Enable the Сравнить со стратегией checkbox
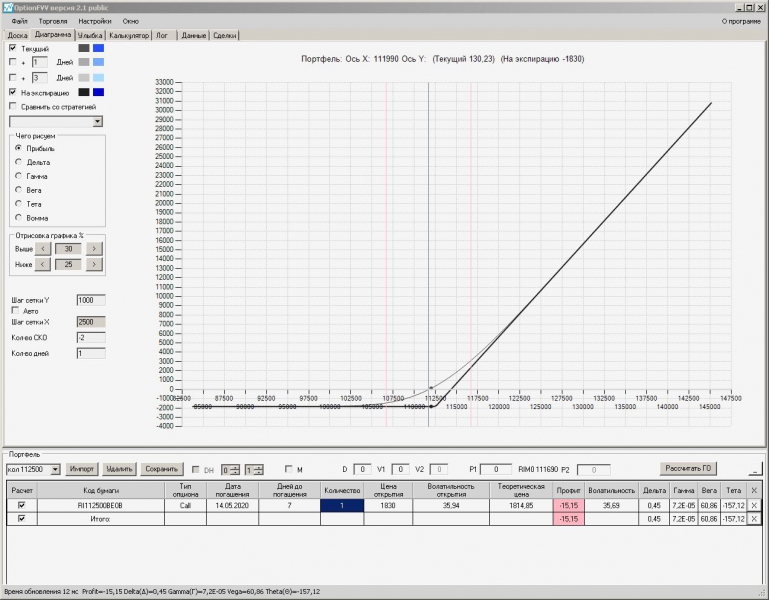Viewport: 769px width, 600px height. point(13,106)
